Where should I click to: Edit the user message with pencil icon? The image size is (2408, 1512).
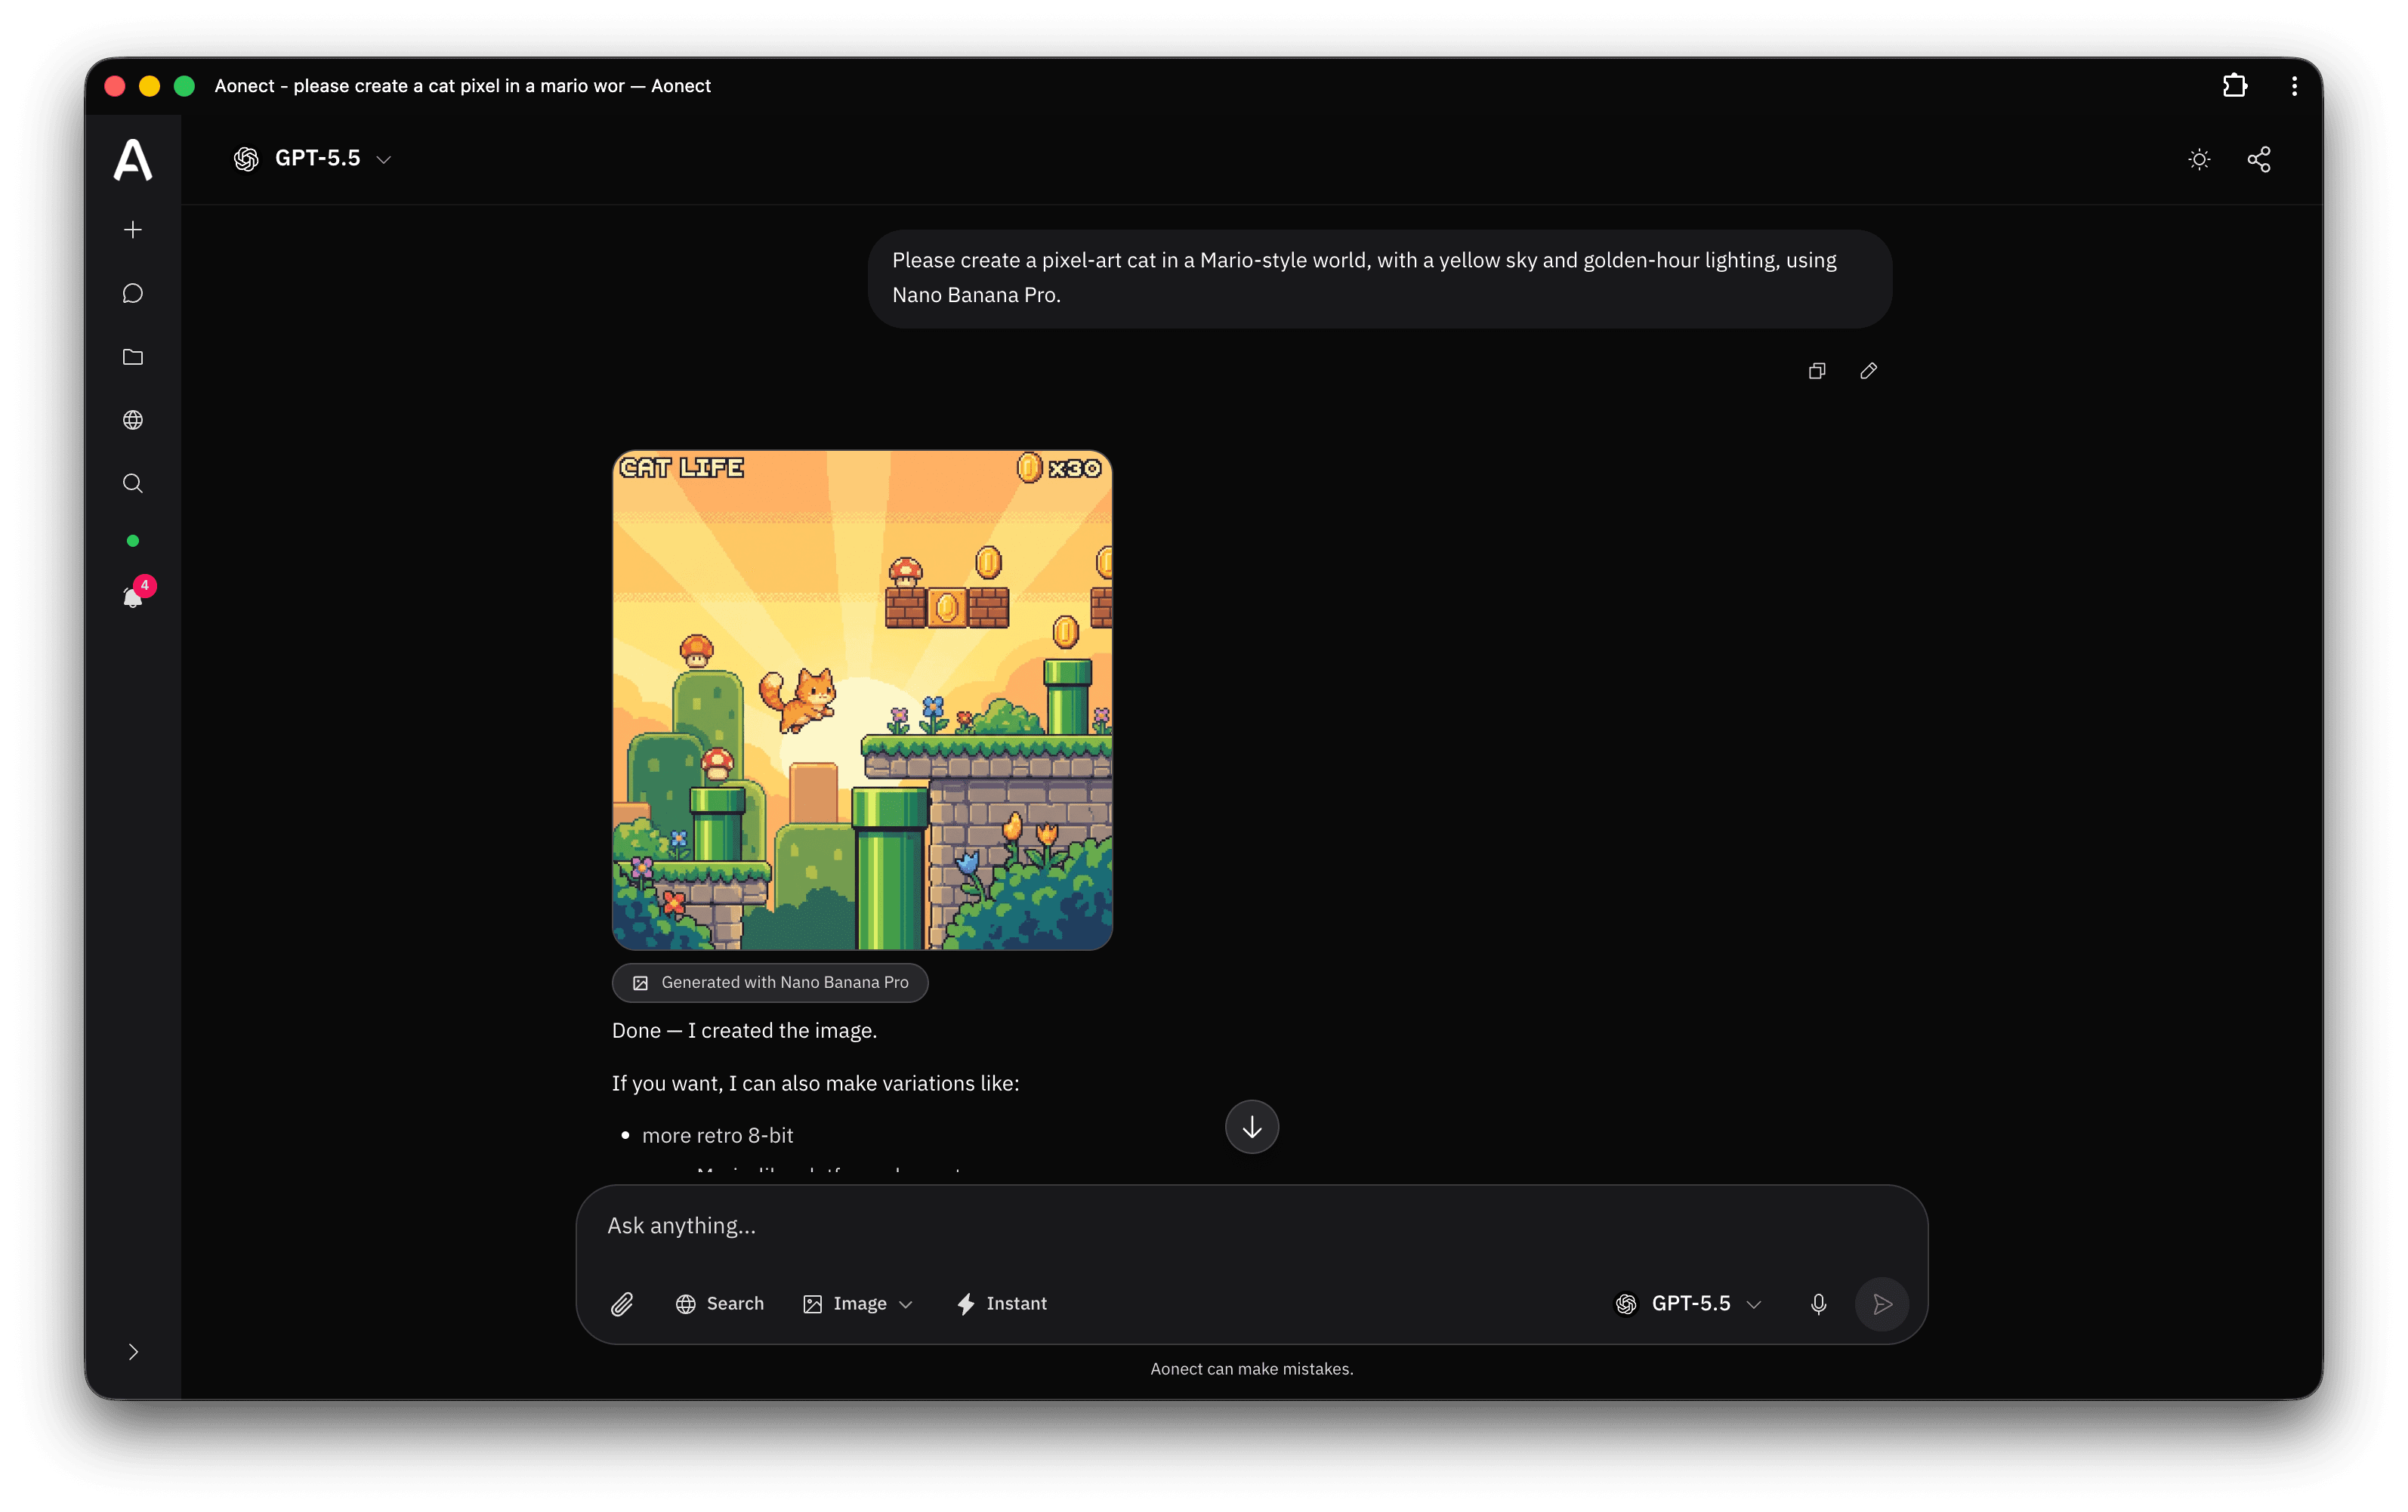click(1868, 371)
